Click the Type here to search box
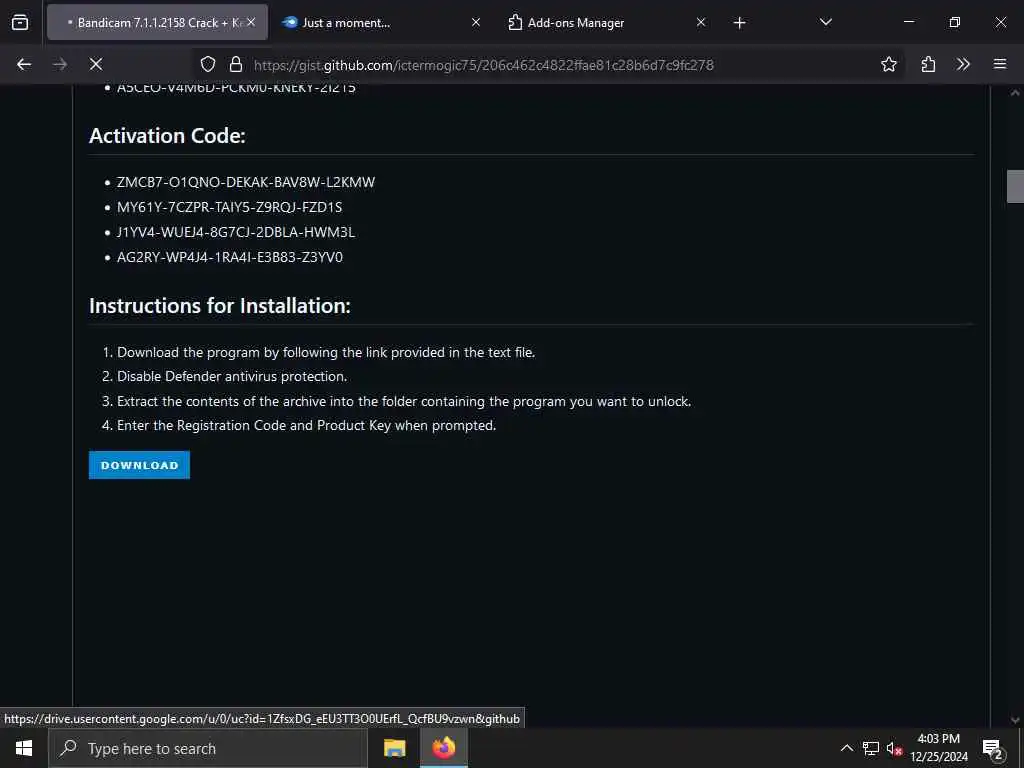Viewport: 1024px width, 768px height. [208, 748]
